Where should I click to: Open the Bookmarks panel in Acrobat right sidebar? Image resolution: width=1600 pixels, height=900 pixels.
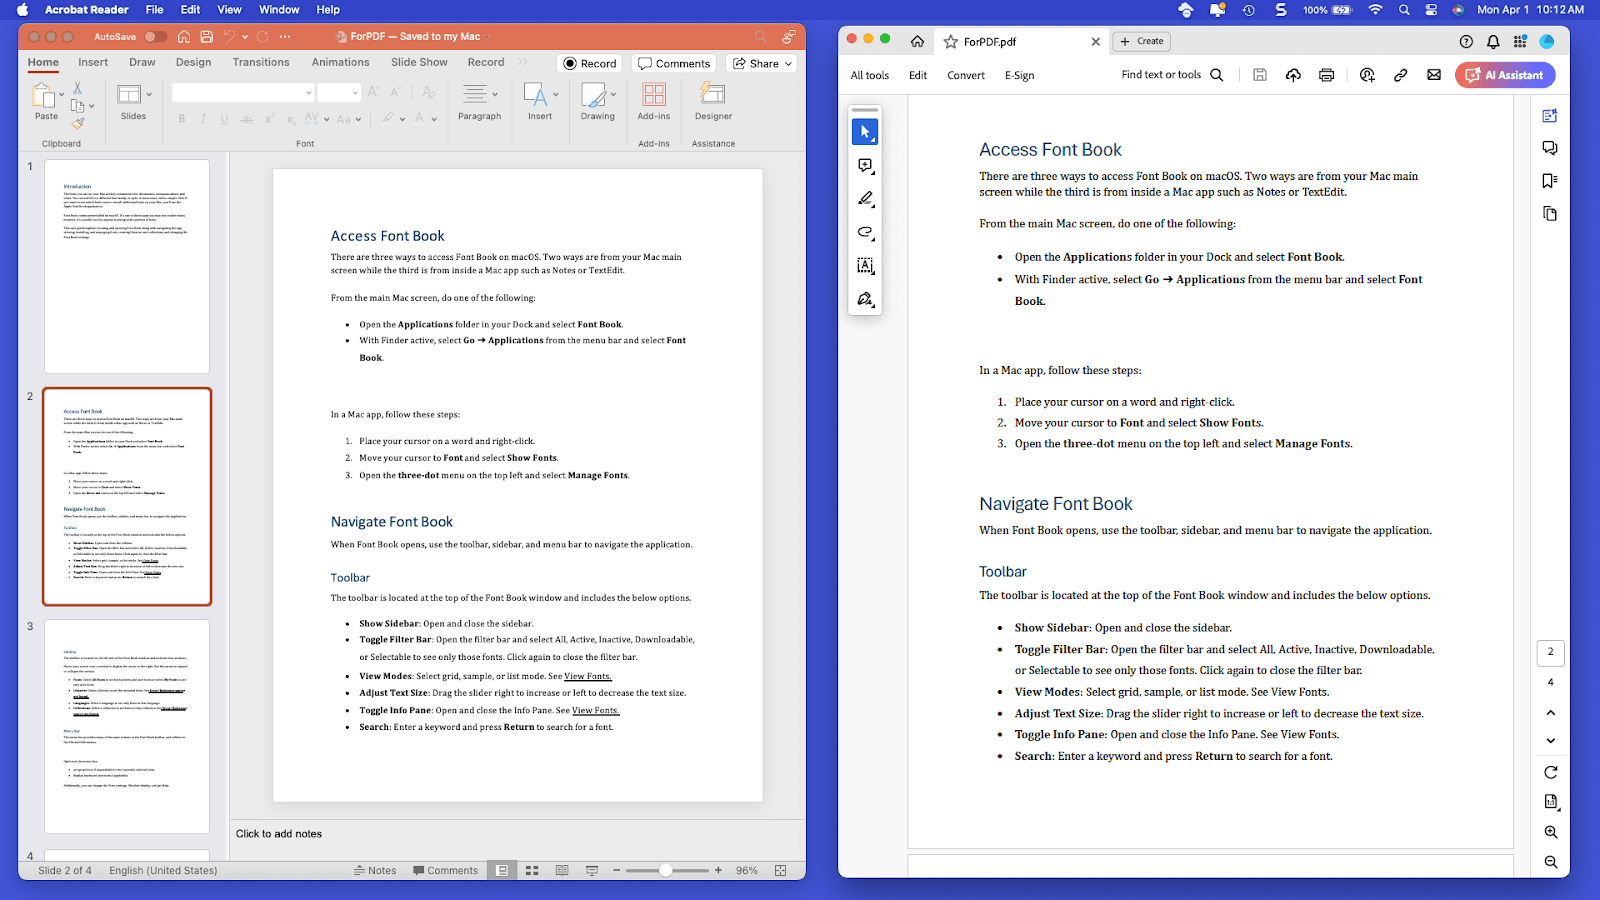click(1550, 181)
